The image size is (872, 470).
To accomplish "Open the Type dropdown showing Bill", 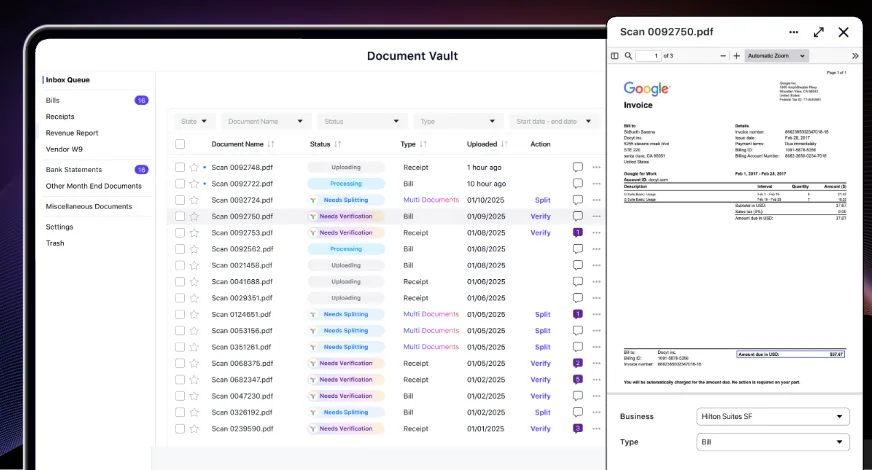I will (x=773, y=442).
